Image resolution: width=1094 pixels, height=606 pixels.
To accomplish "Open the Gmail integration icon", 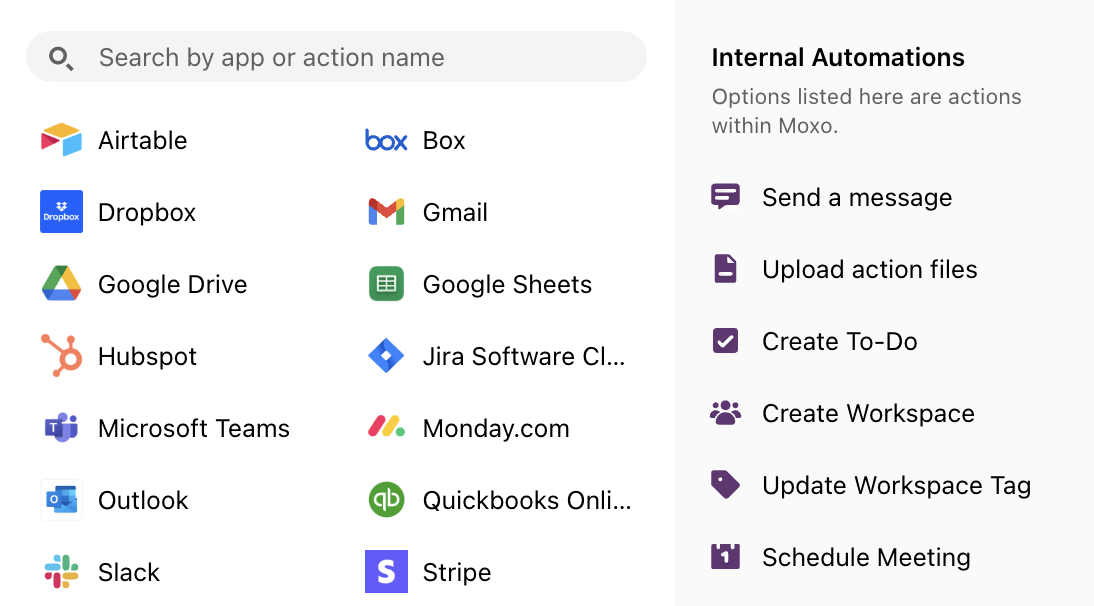I will 386,212.
